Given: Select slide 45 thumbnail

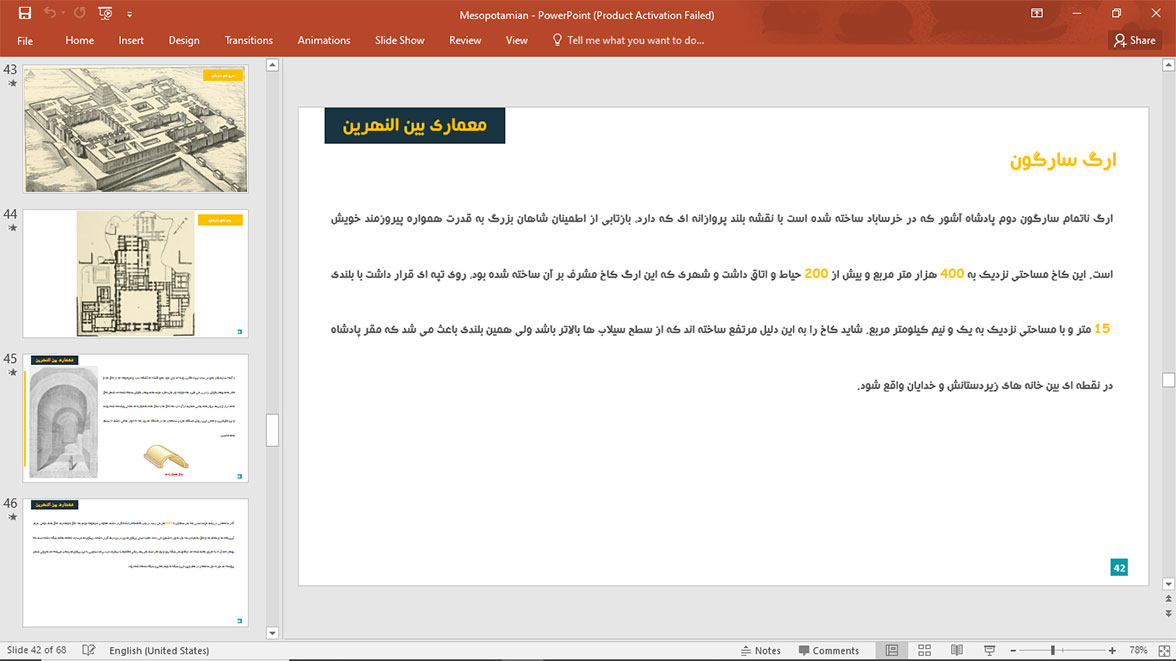Looking at the screenshot, I should [135, 419].
